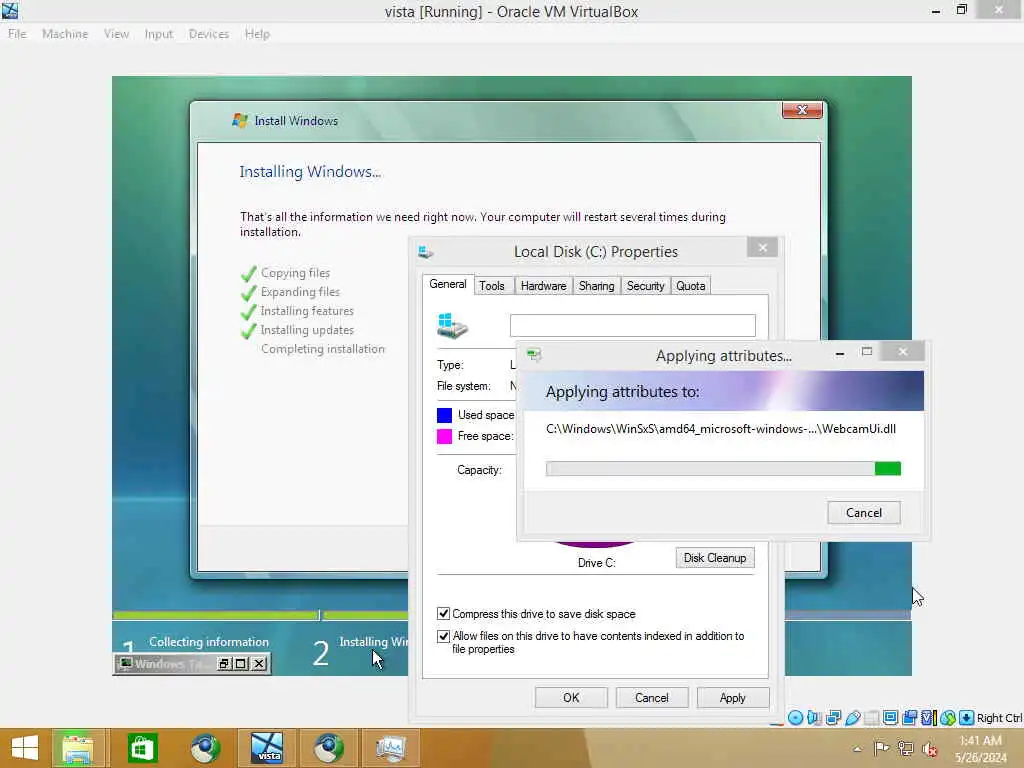
Task: Switch to the Sharing tab
Action: [x=596, y=286]
